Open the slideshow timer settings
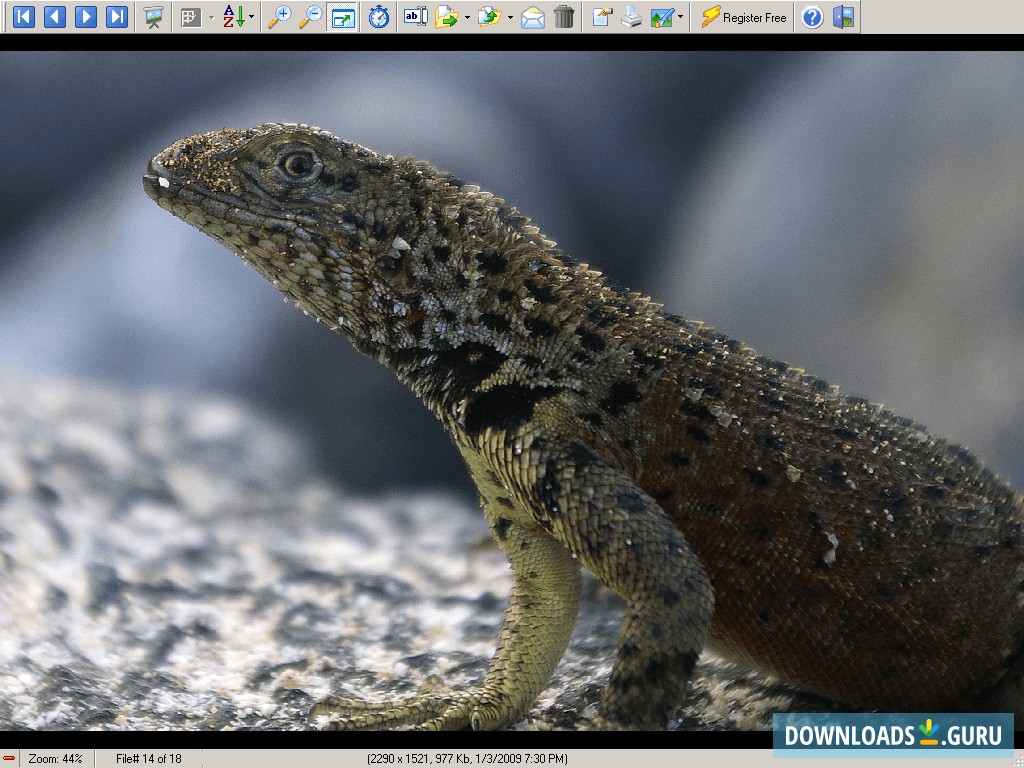This screenshot has width=1024, height=768. 379,16
